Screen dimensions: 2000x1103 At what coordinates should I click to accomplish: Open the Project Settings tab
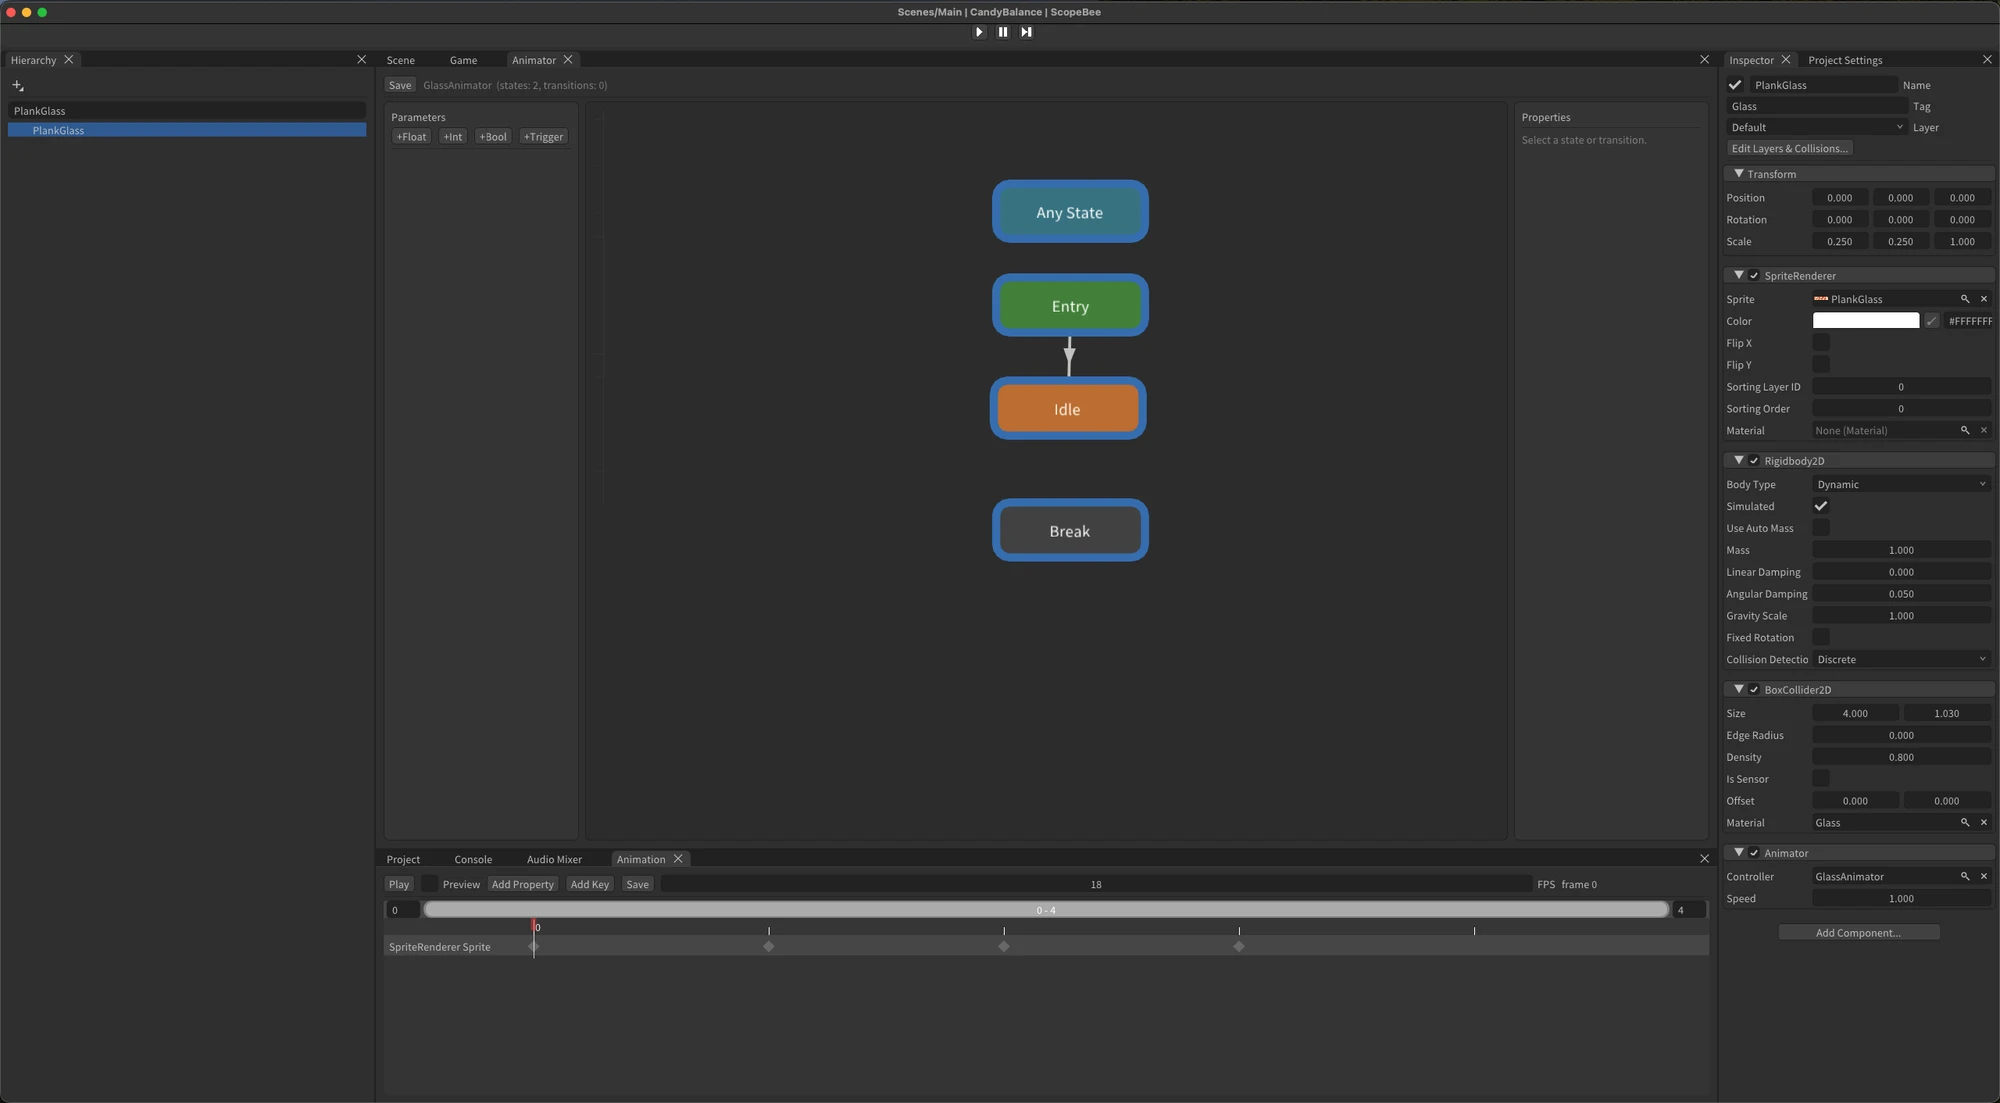(x=1845, y=60)
